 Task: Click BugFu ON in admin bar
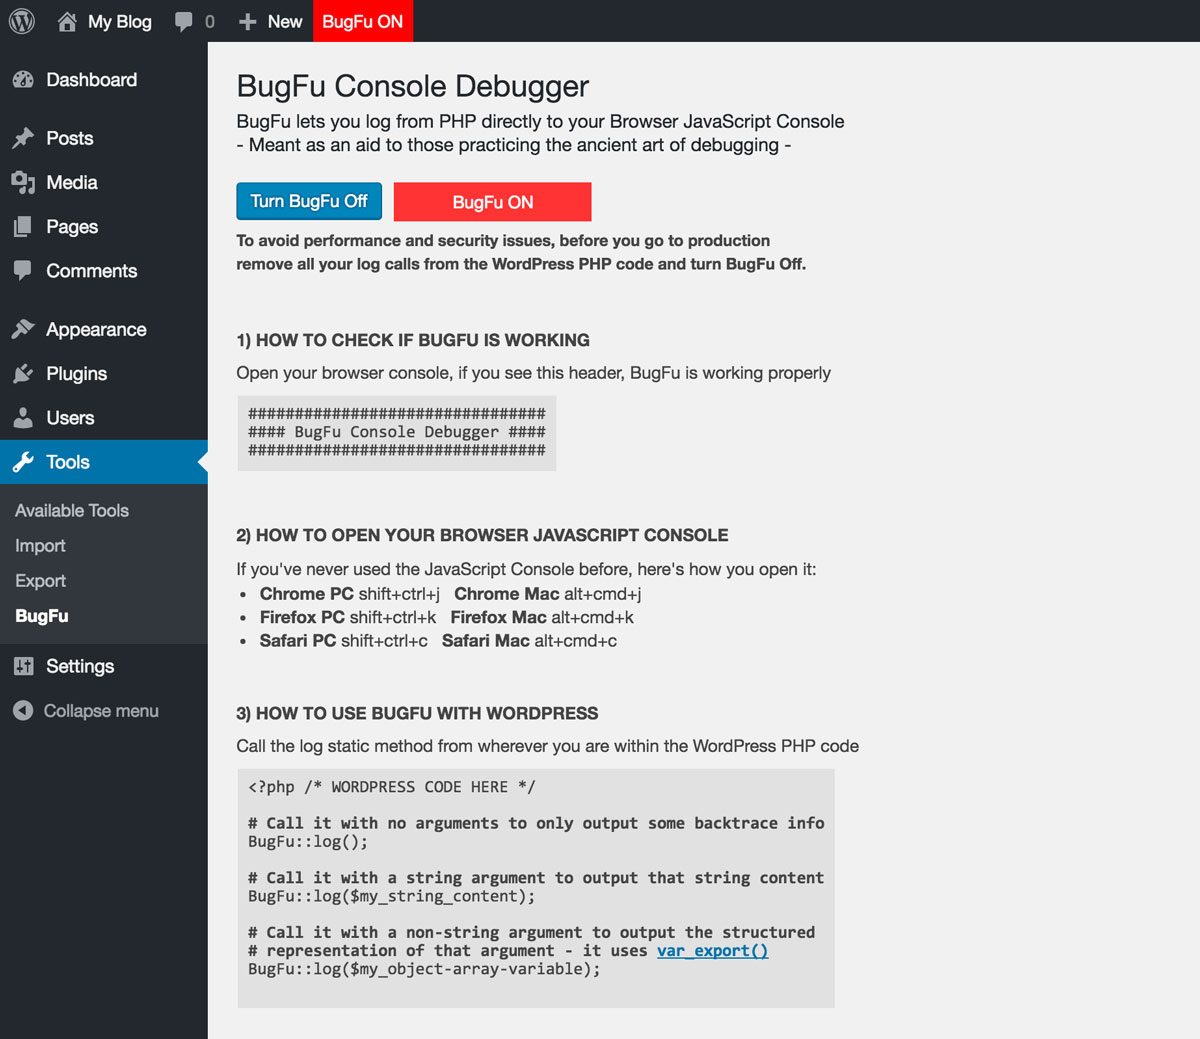point(363,21)
